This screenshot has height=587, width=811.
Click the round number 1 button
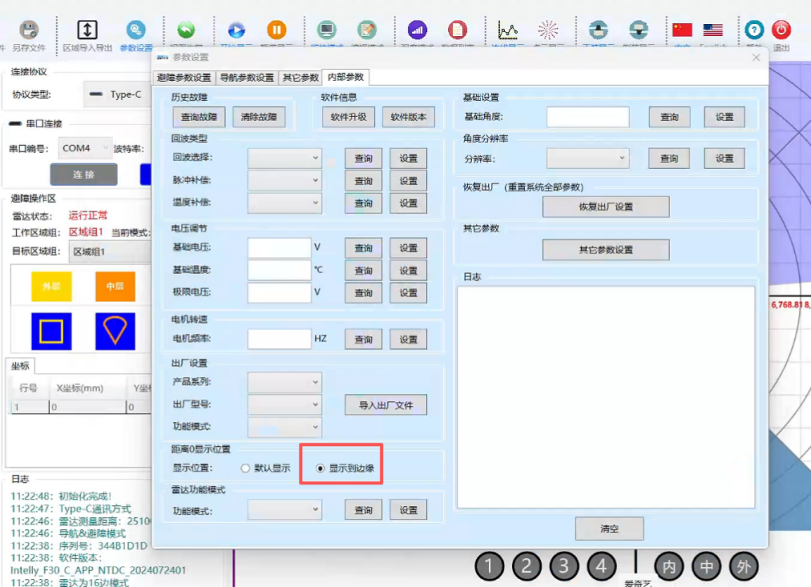click(x=489, y=566)
